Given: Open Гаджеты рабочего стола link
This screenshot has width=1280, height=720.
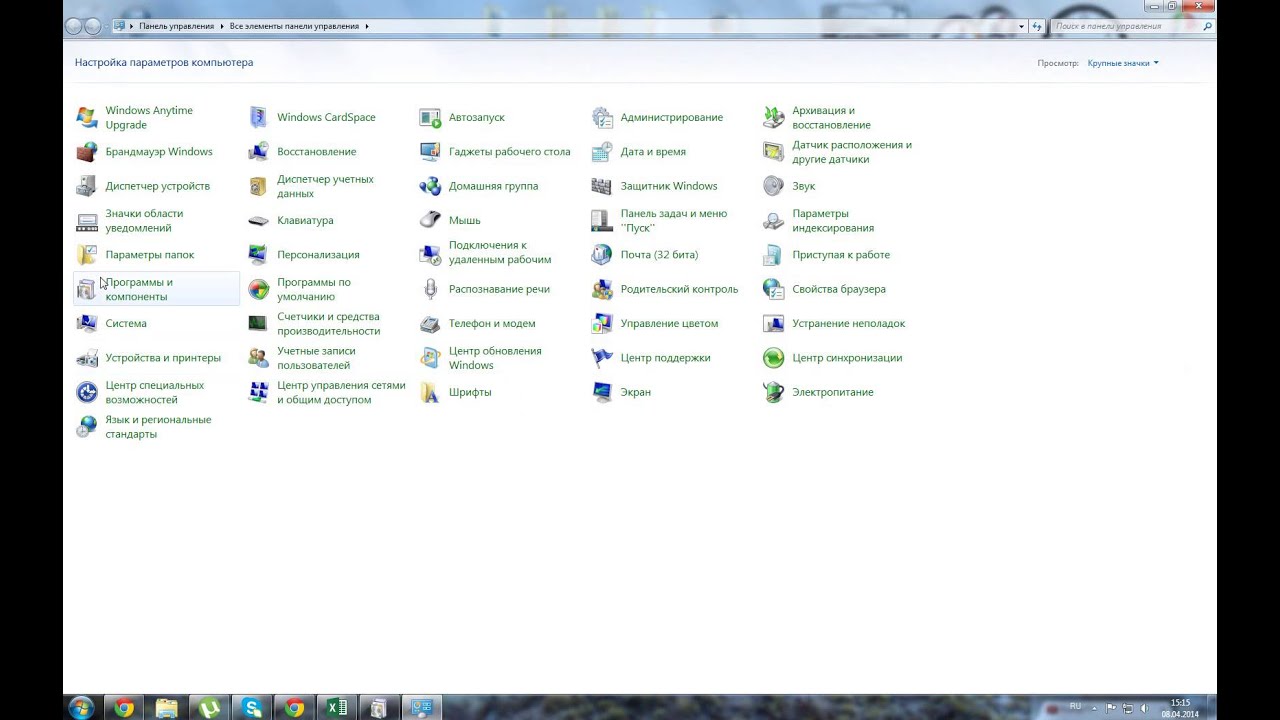Looking at the screenshot, I should 509,152.
